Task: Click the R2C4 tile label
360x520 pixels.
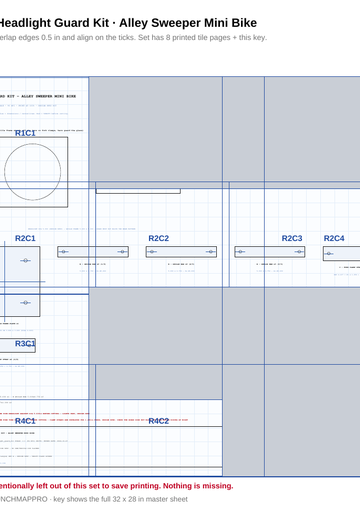Action: coord(334,238)
